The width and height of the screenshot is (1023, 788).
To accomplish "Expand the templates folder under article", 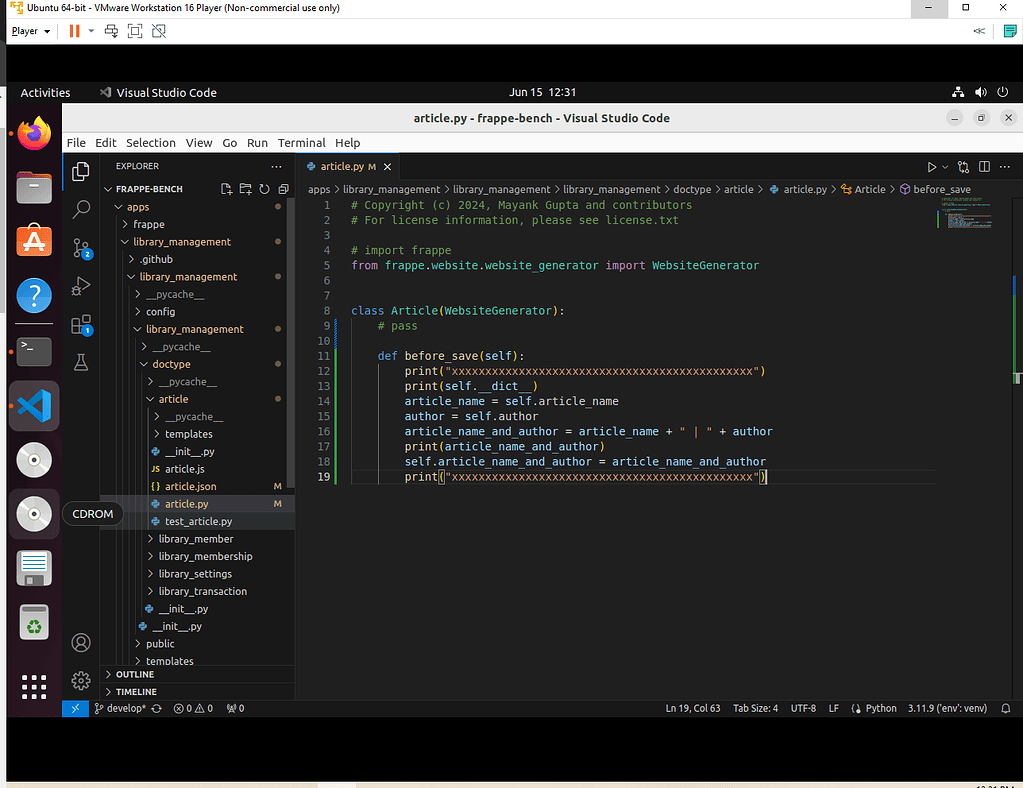I will 189,434.
